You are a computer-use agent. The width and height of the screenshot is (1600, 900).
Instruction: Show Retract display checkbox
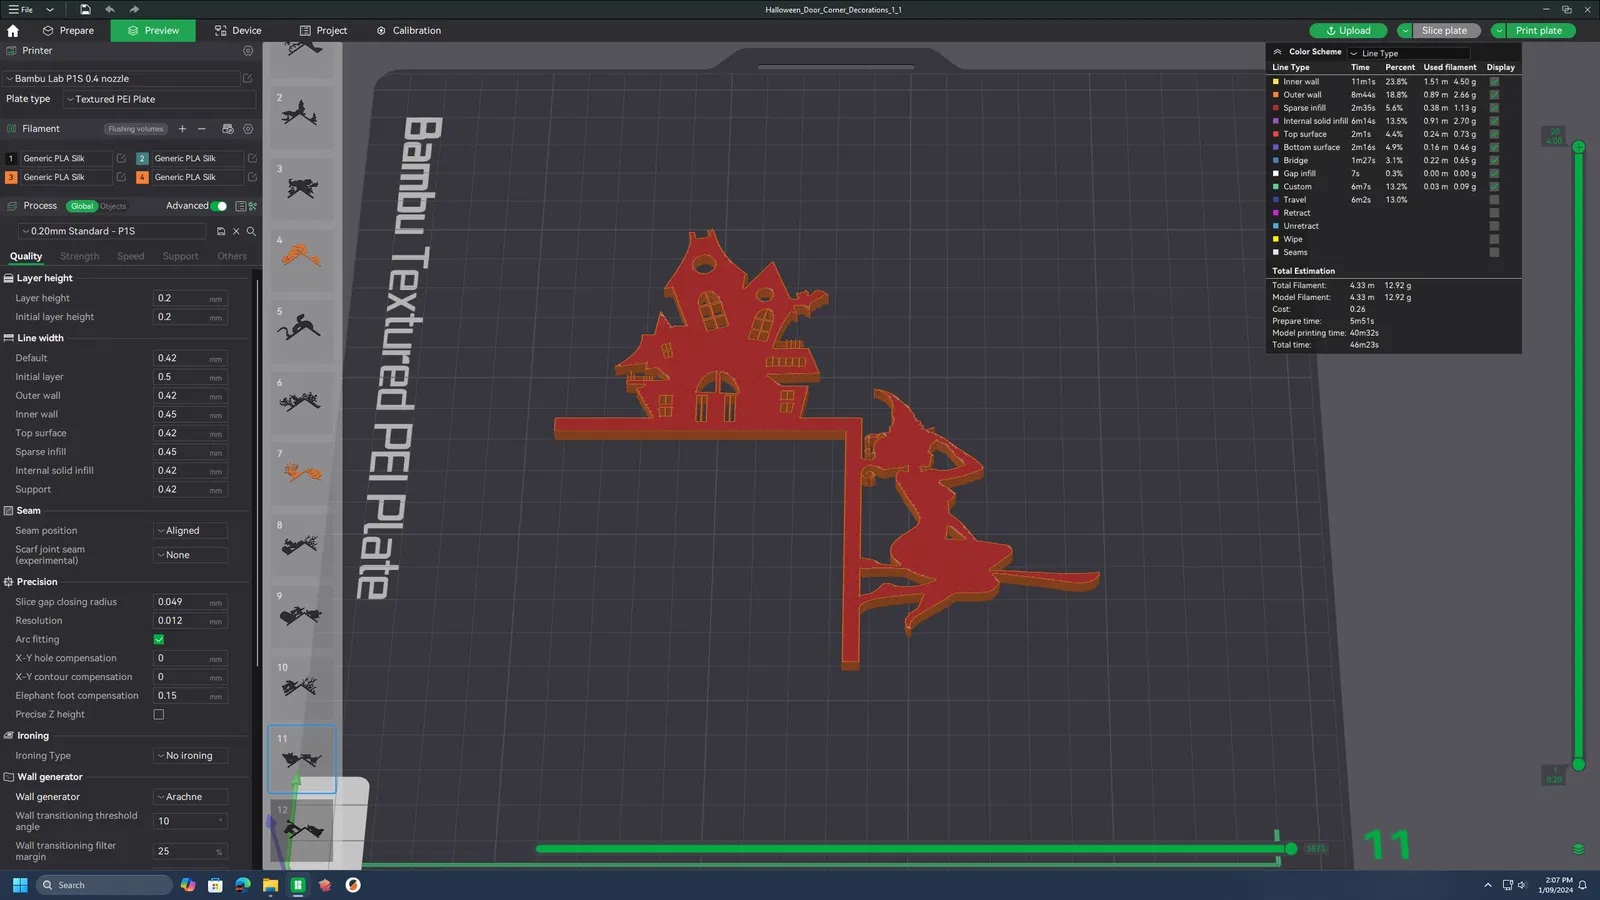click(1494, 213)
